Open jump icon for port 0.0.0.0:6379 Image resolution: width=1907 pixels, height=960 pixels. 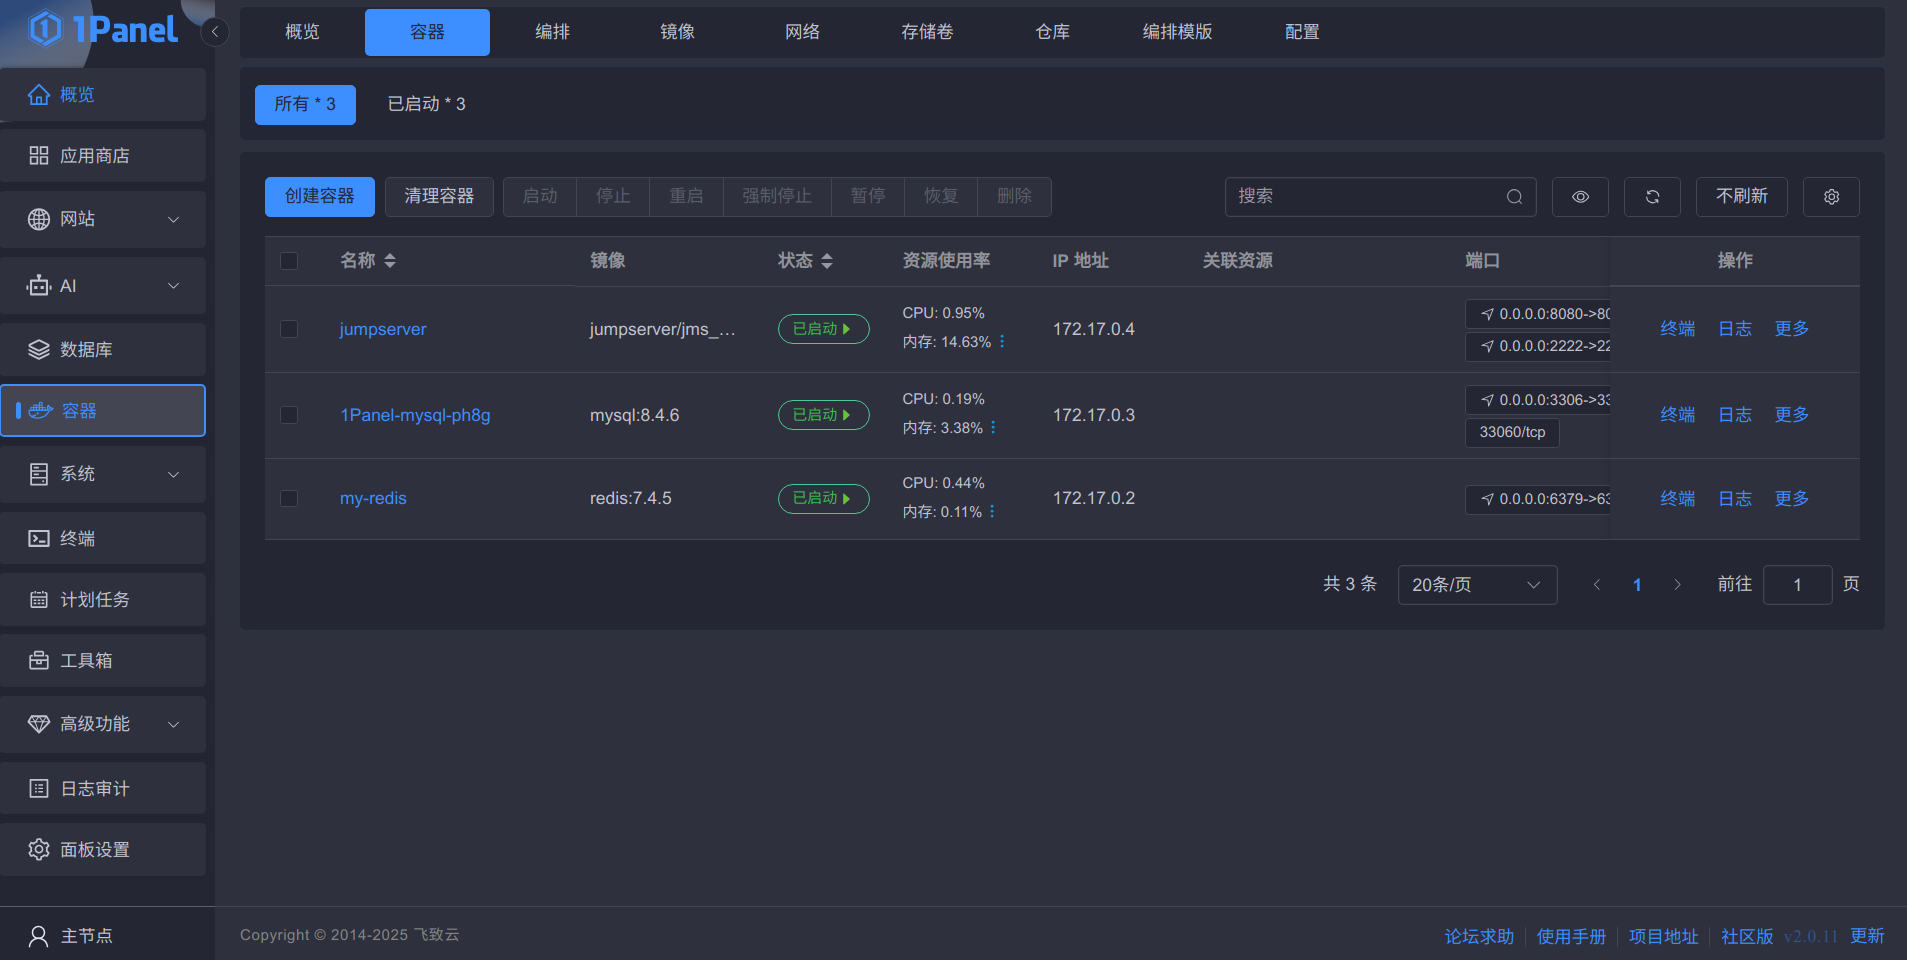point(1487,499)
